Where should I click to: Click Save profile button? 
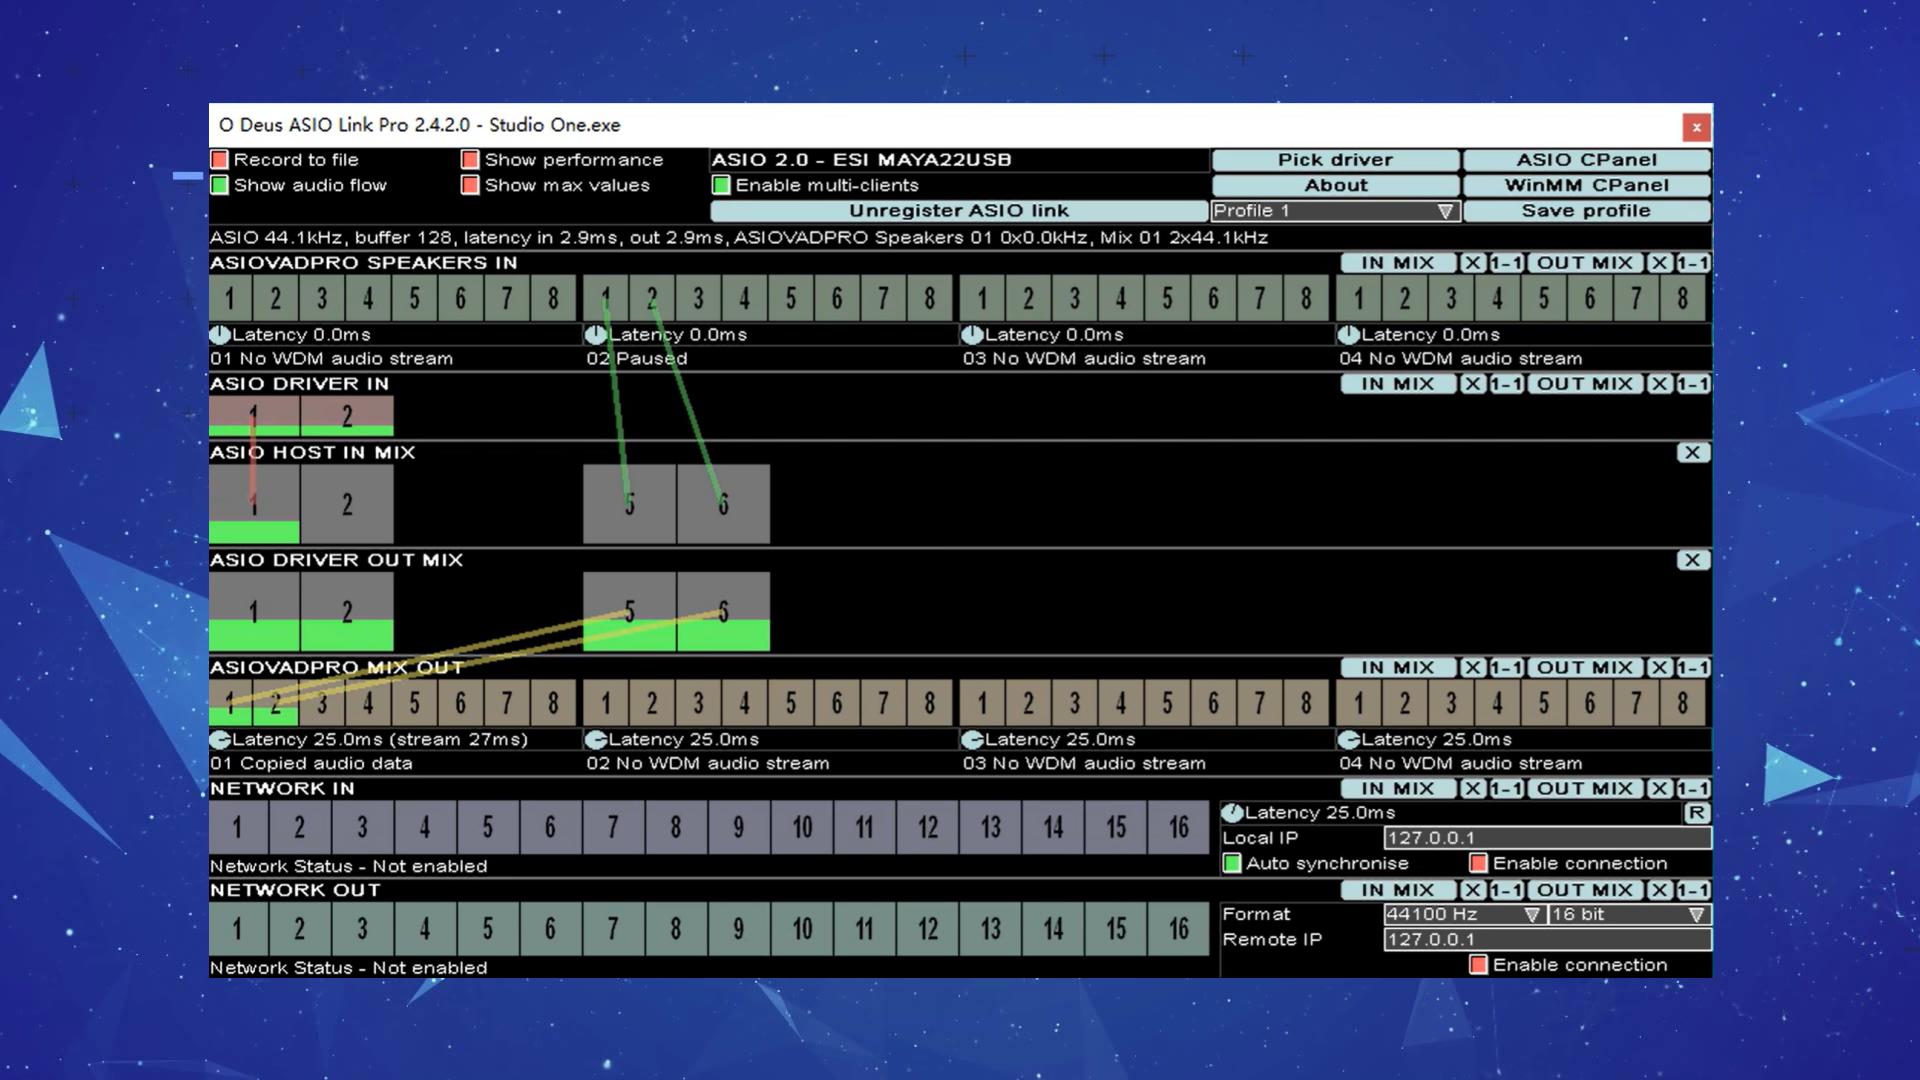[1587, 211]
